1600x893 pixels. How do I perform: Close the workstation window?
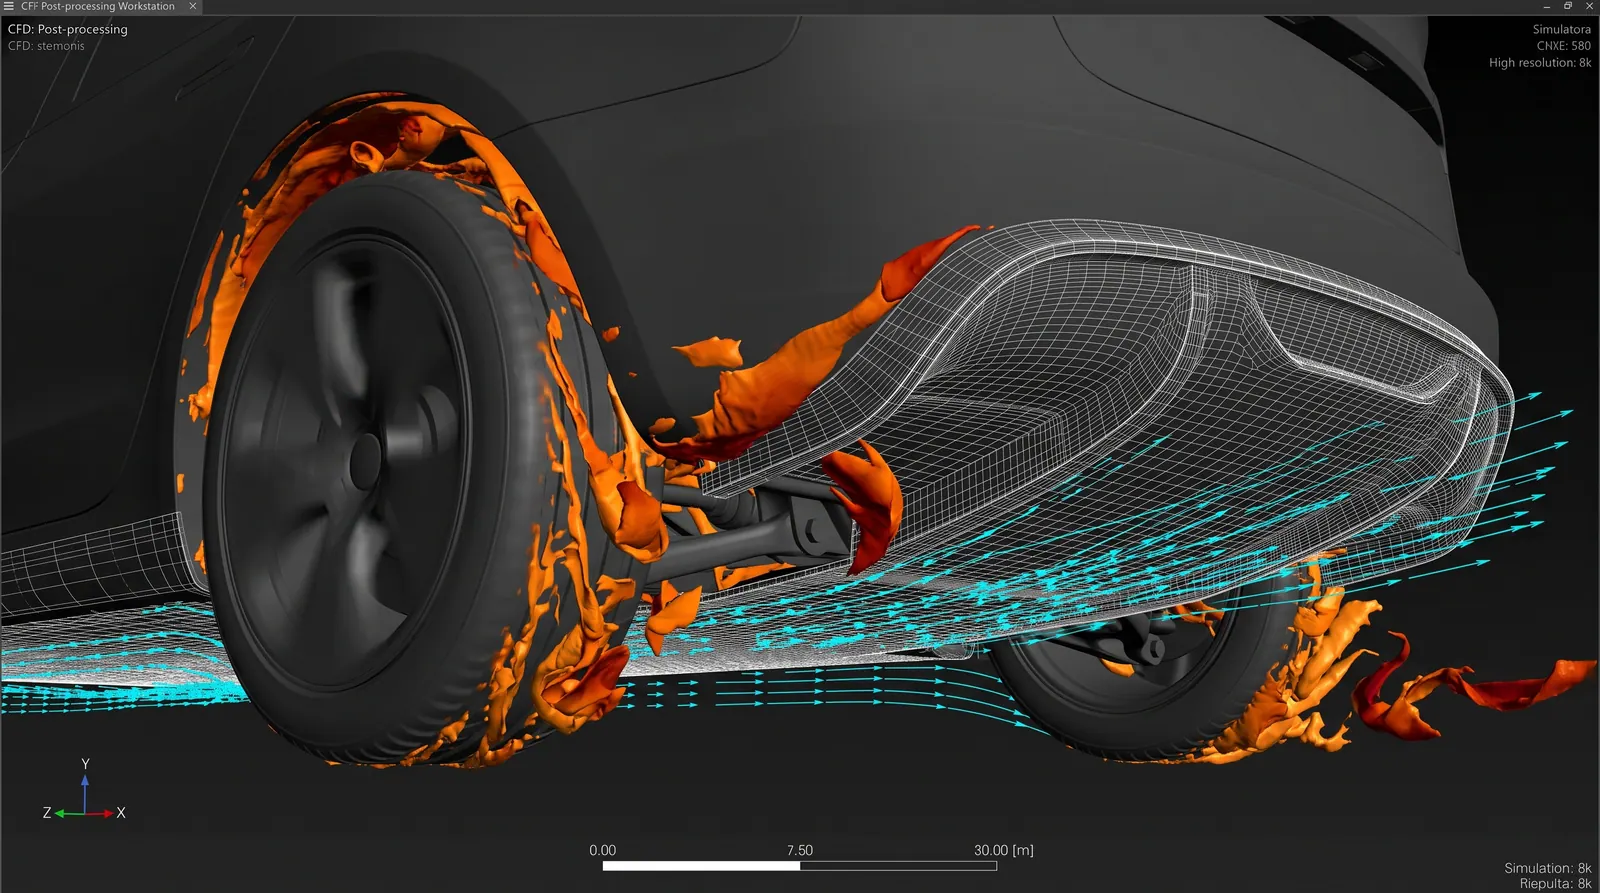click(x=1589, y=6)
